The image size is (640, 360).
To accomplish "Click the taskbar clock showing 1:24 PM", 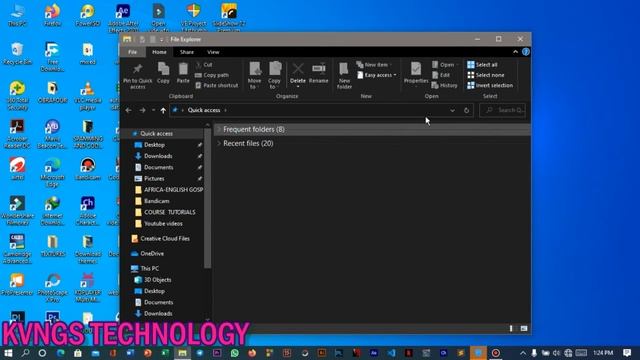I will [x=603, y=353].
